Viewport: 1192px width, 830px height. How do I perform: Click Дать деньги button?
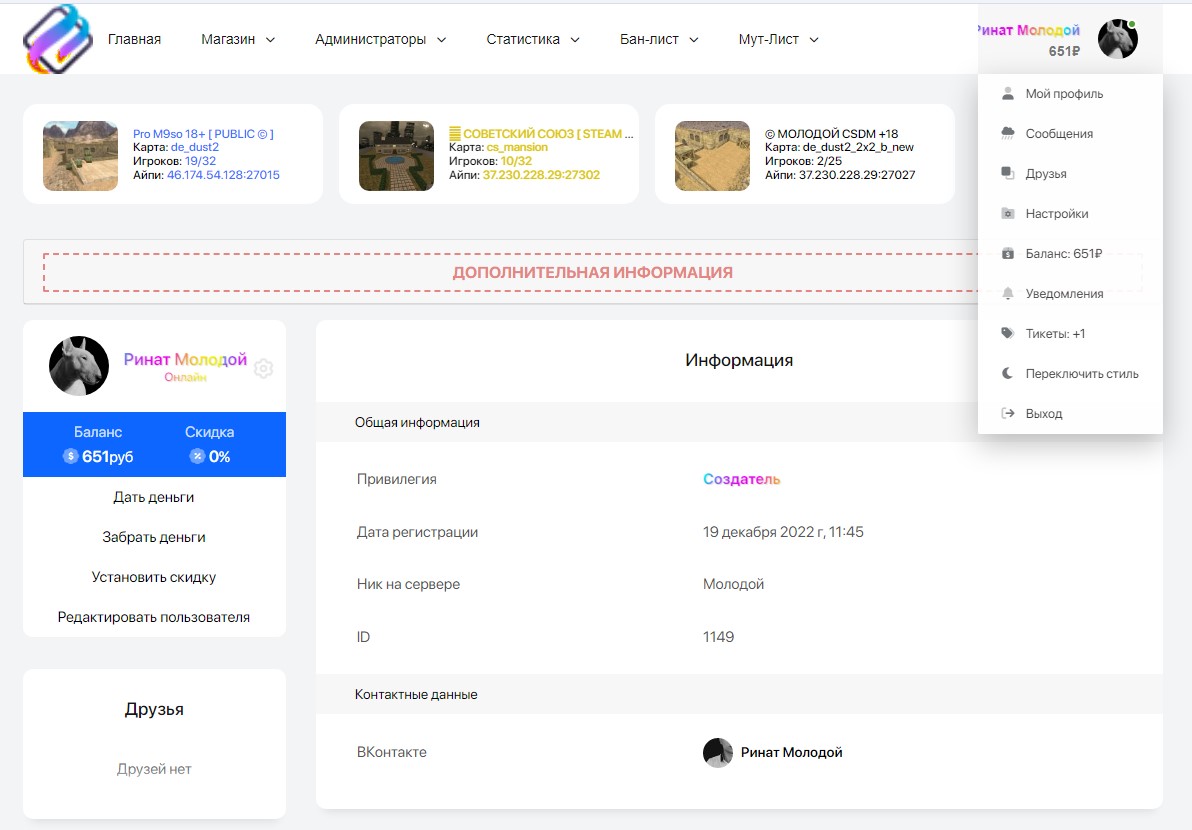(x=154, y=497)
